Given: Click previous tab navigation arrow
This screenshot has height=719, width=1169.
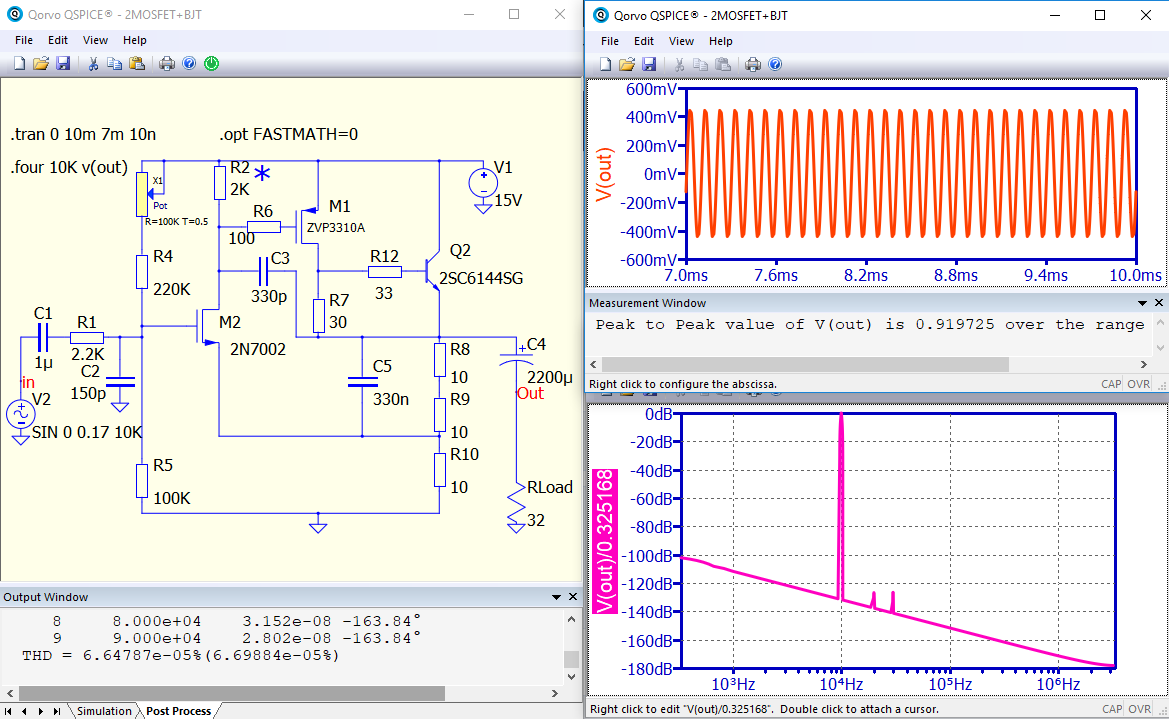Looking at the screenshot, I should 24,712.
